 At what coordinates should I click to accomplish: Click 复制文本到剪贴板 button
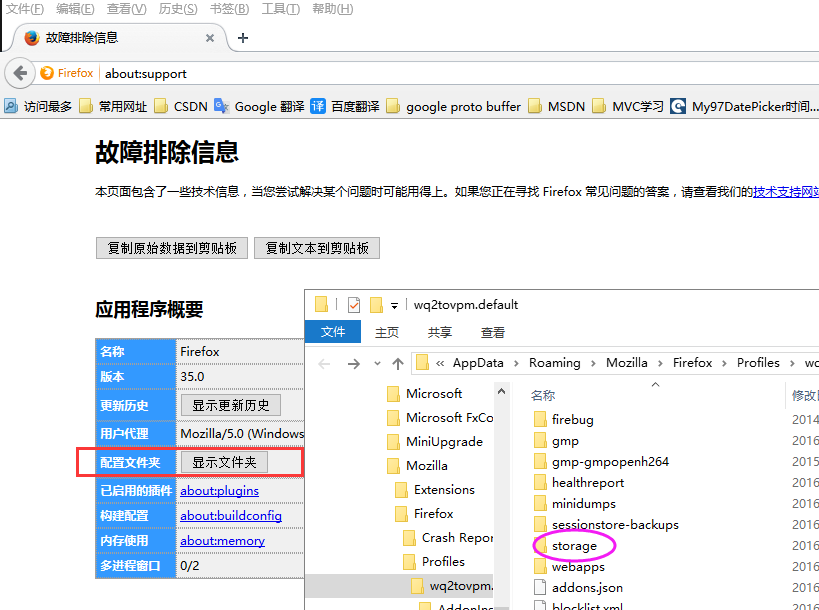click(317, 248)
